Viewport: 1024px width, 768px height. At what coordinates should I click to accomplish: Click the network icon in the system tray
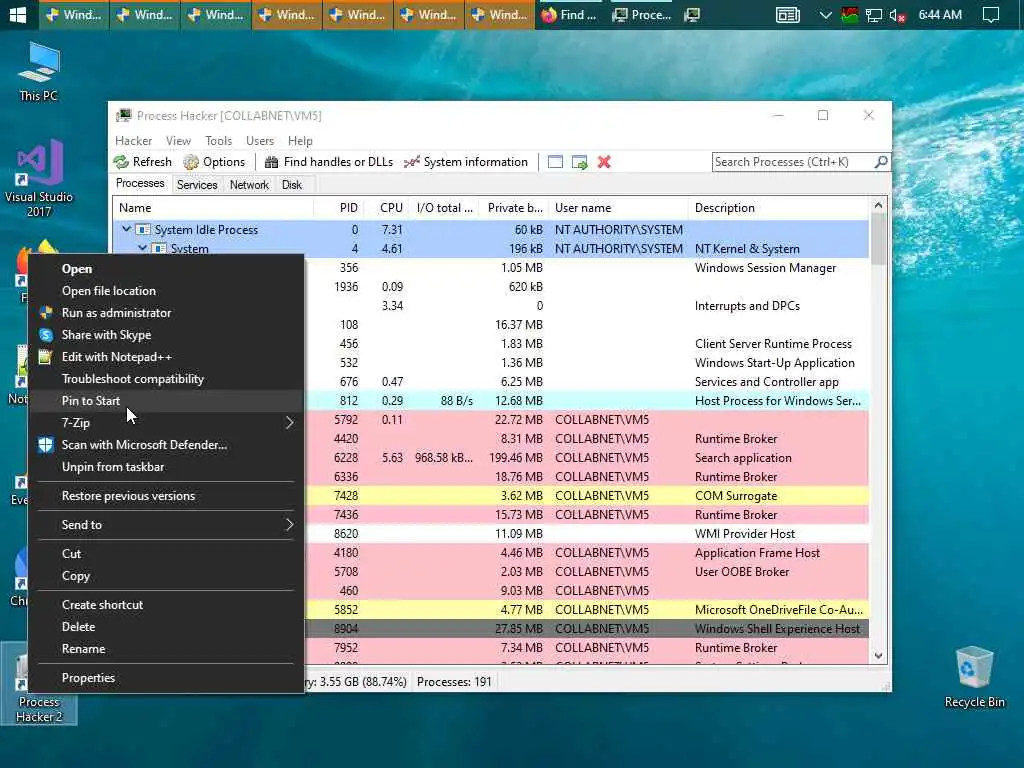click(x=873, y=14)
